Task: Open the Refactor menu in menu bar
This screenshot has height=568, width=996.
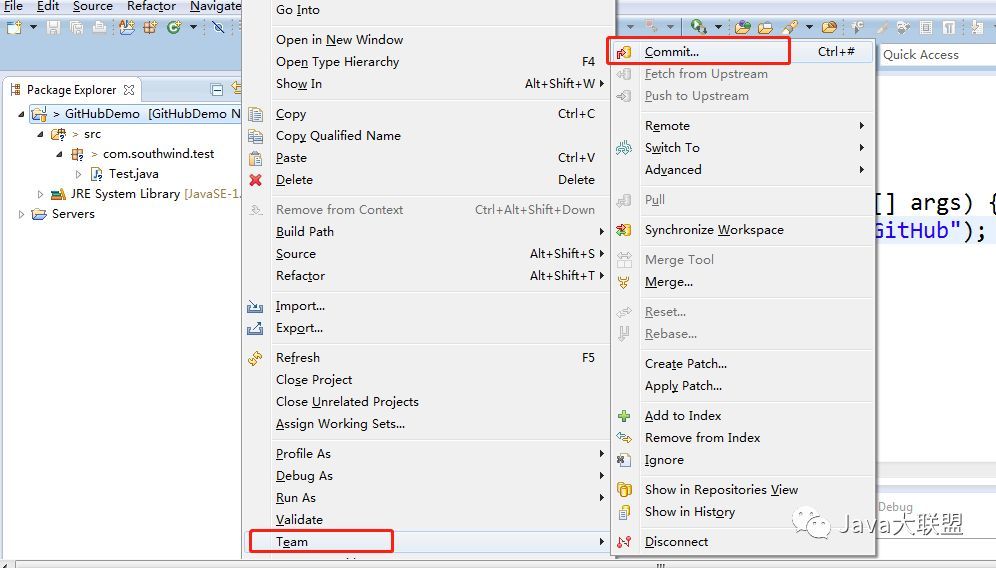Action: [x=151, y=6]
